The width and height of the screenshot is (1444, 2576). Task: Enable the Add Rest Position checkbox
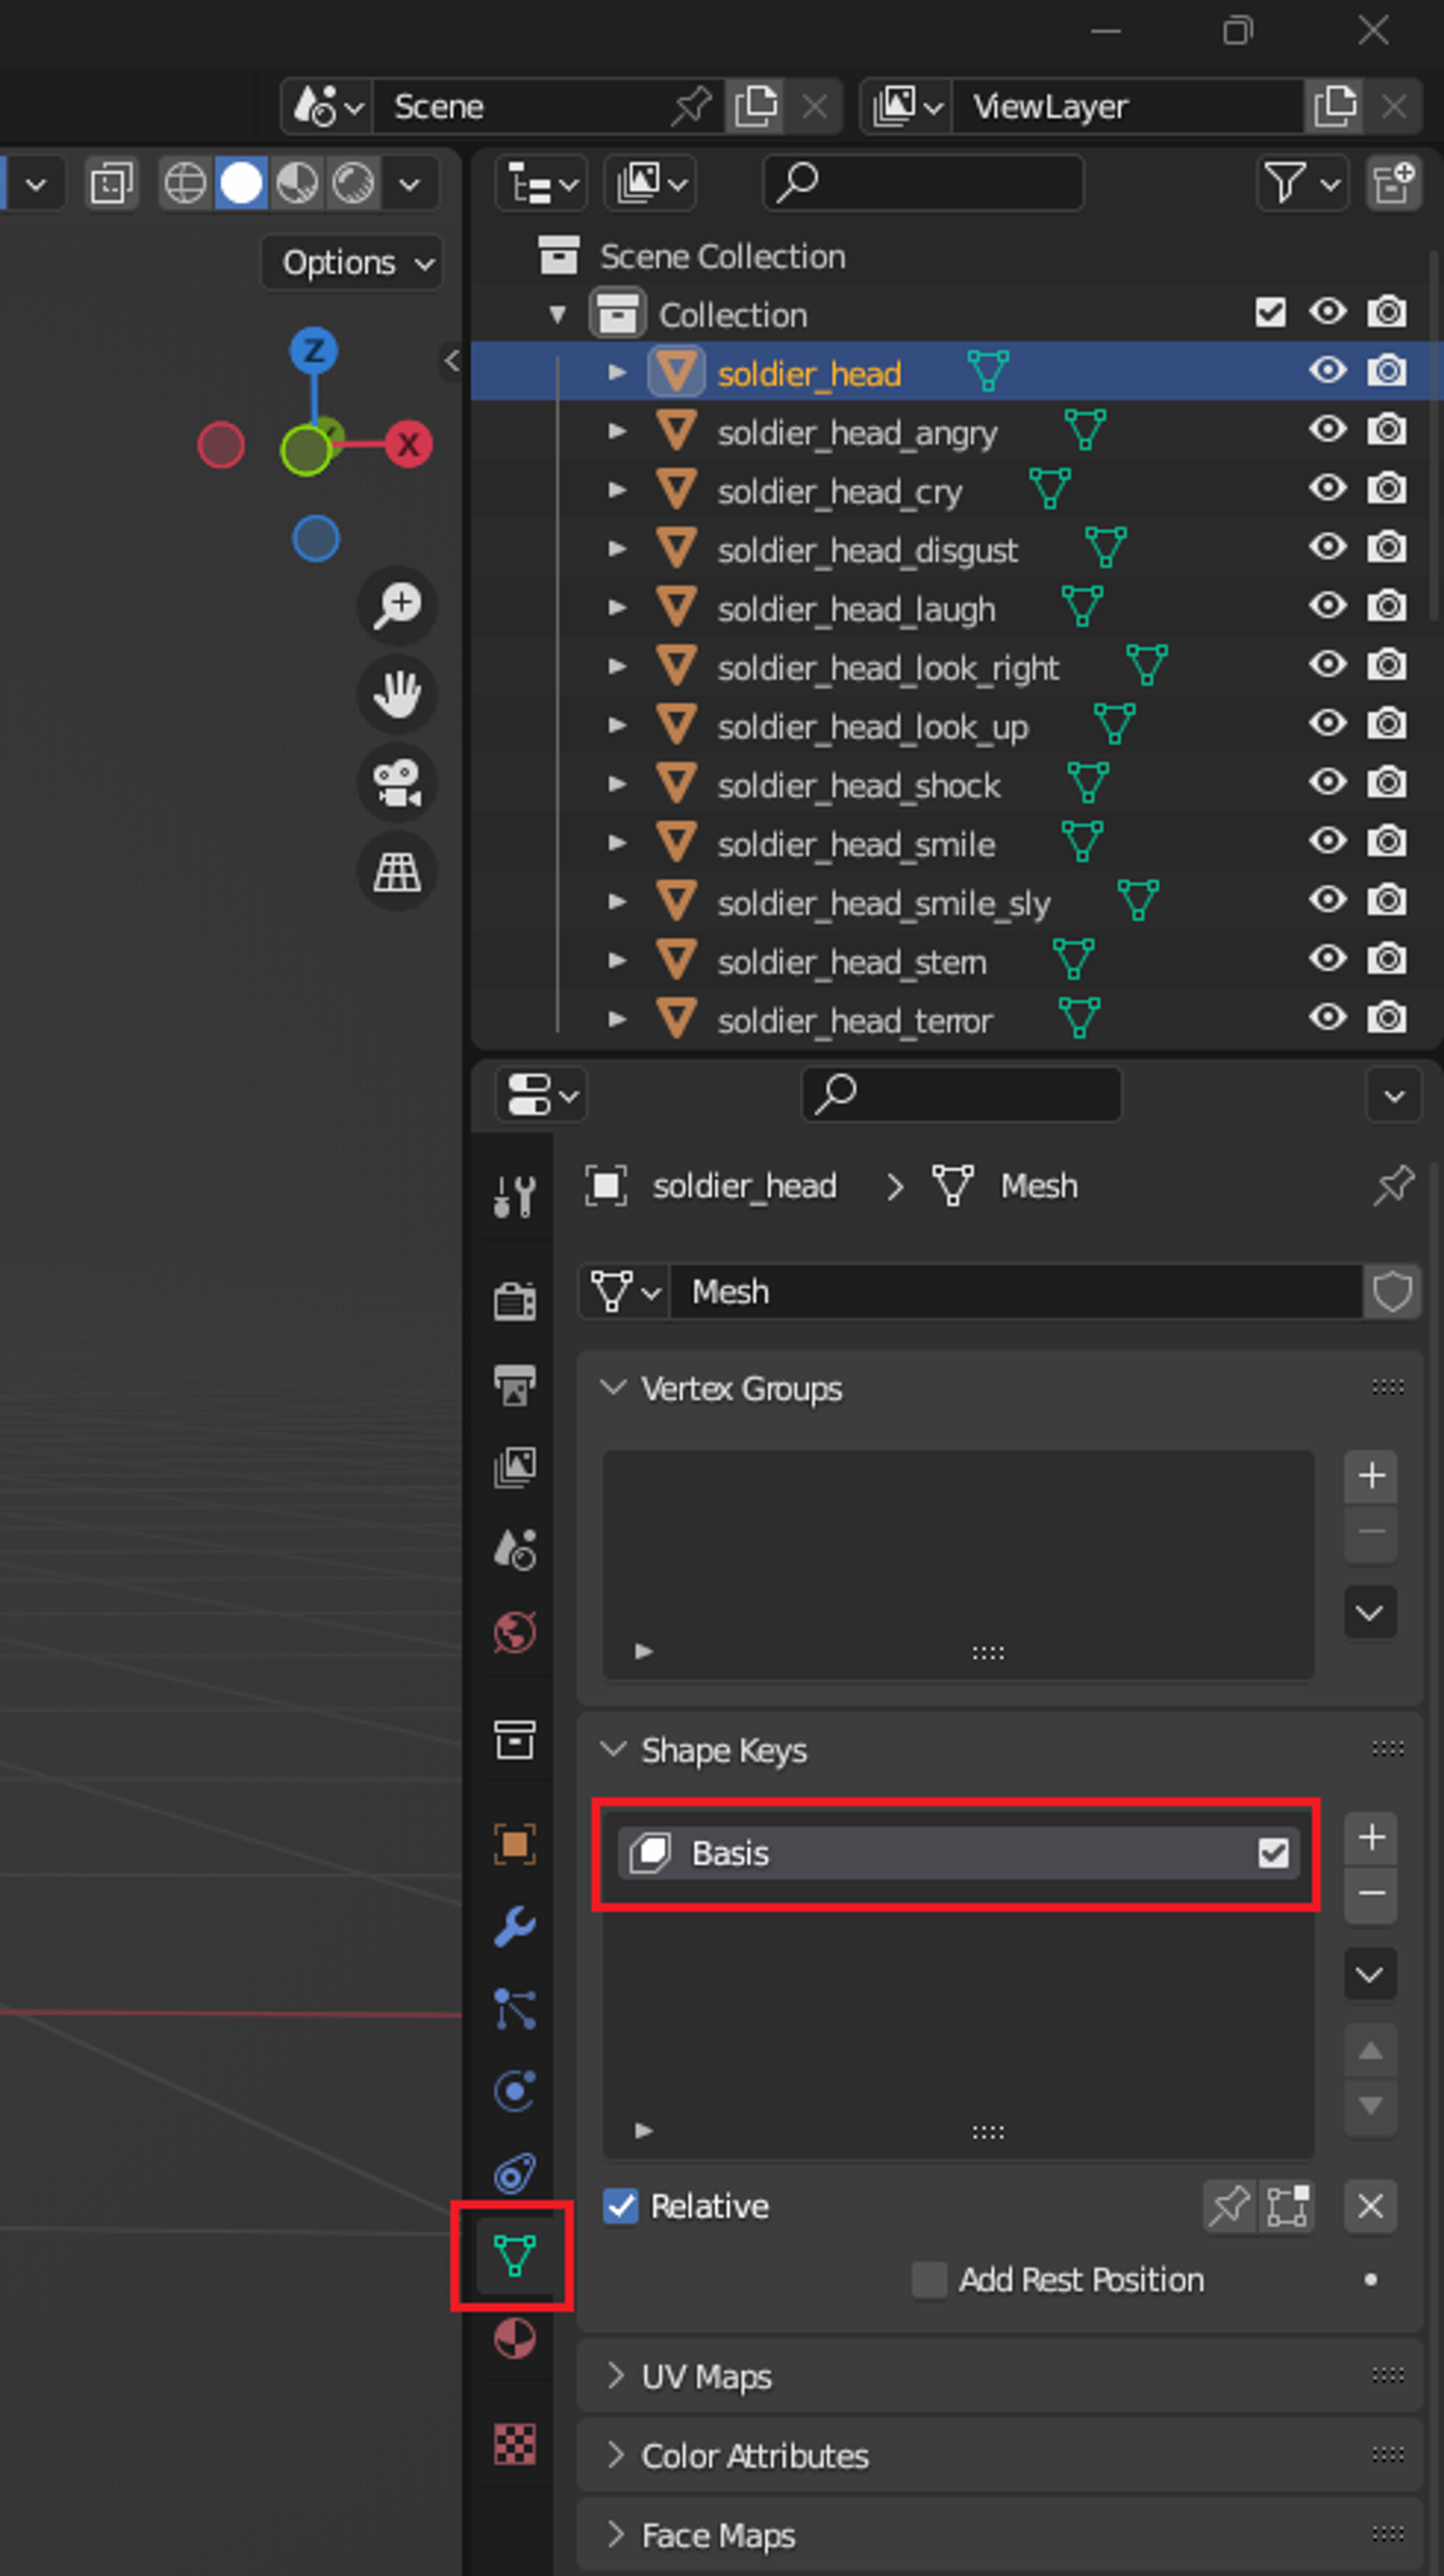click(929, 2279)
